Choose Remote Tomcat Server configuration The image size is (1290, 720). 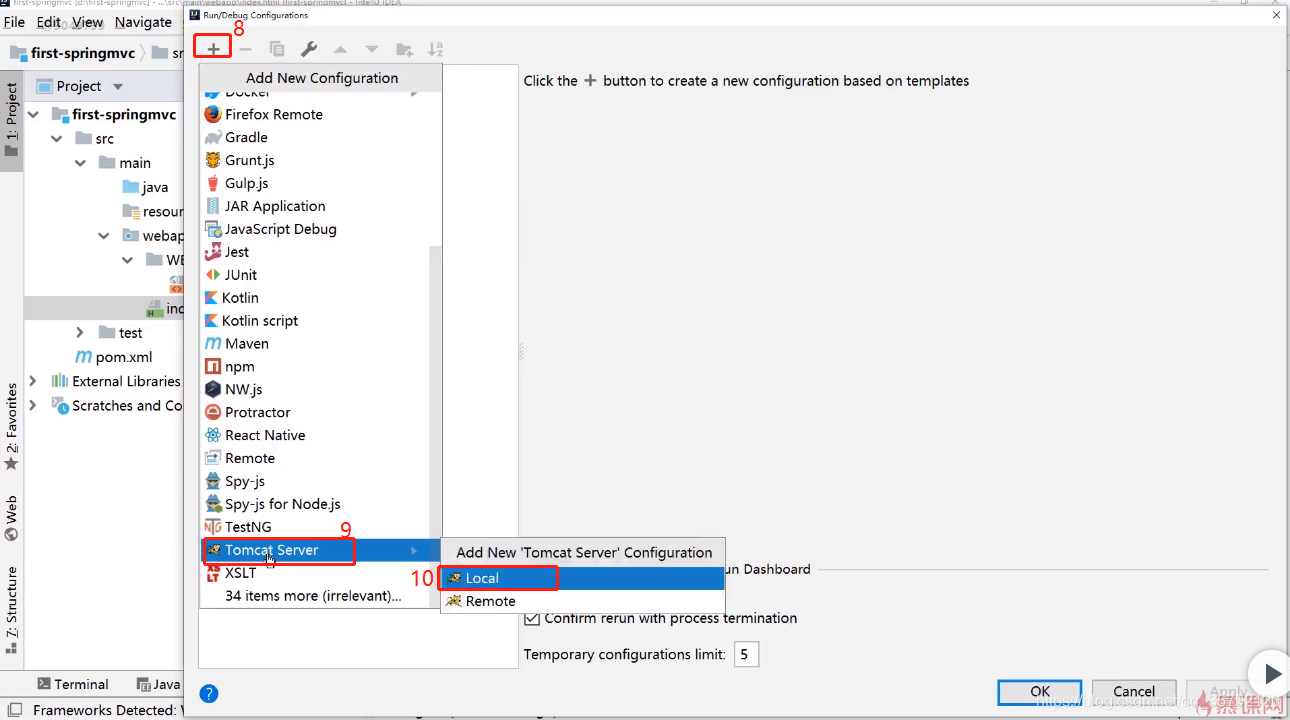pyautogui.click(x=582, y=602)
